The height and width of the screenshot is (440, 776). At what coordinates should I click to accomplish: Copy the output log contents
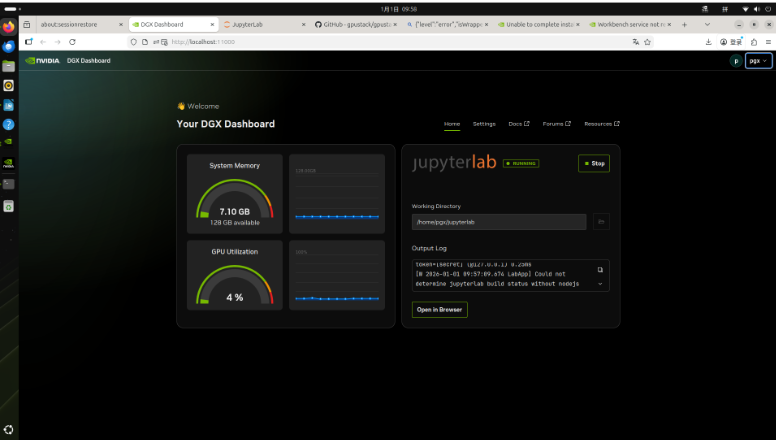(600, 270)
